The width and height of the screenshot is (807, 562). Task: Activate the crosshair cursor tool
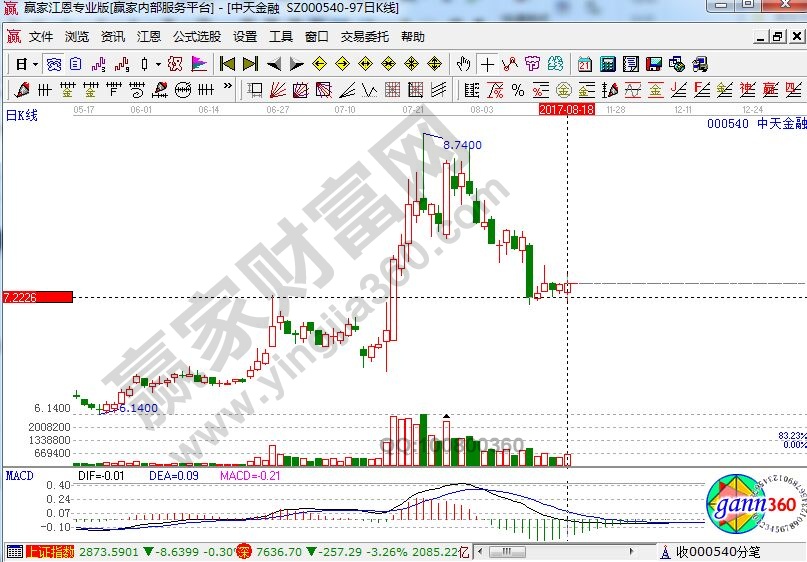(487, 64)
